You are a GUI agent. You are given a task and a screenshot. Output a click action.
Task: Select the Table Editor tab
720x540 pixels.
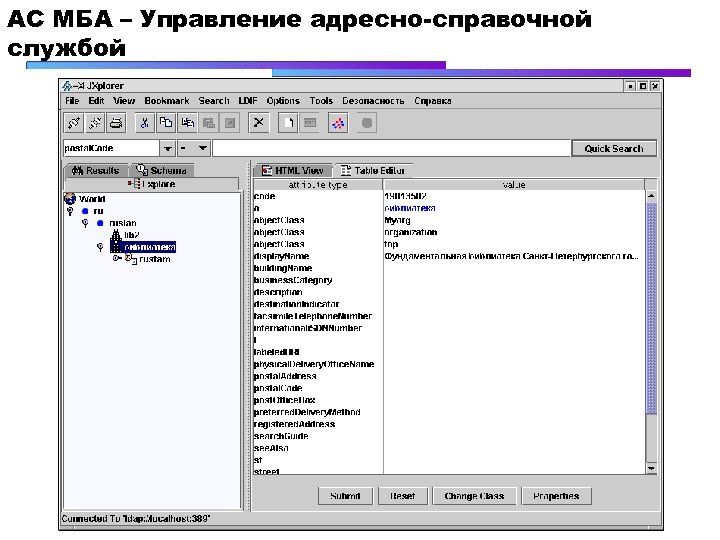coord(373,170)
